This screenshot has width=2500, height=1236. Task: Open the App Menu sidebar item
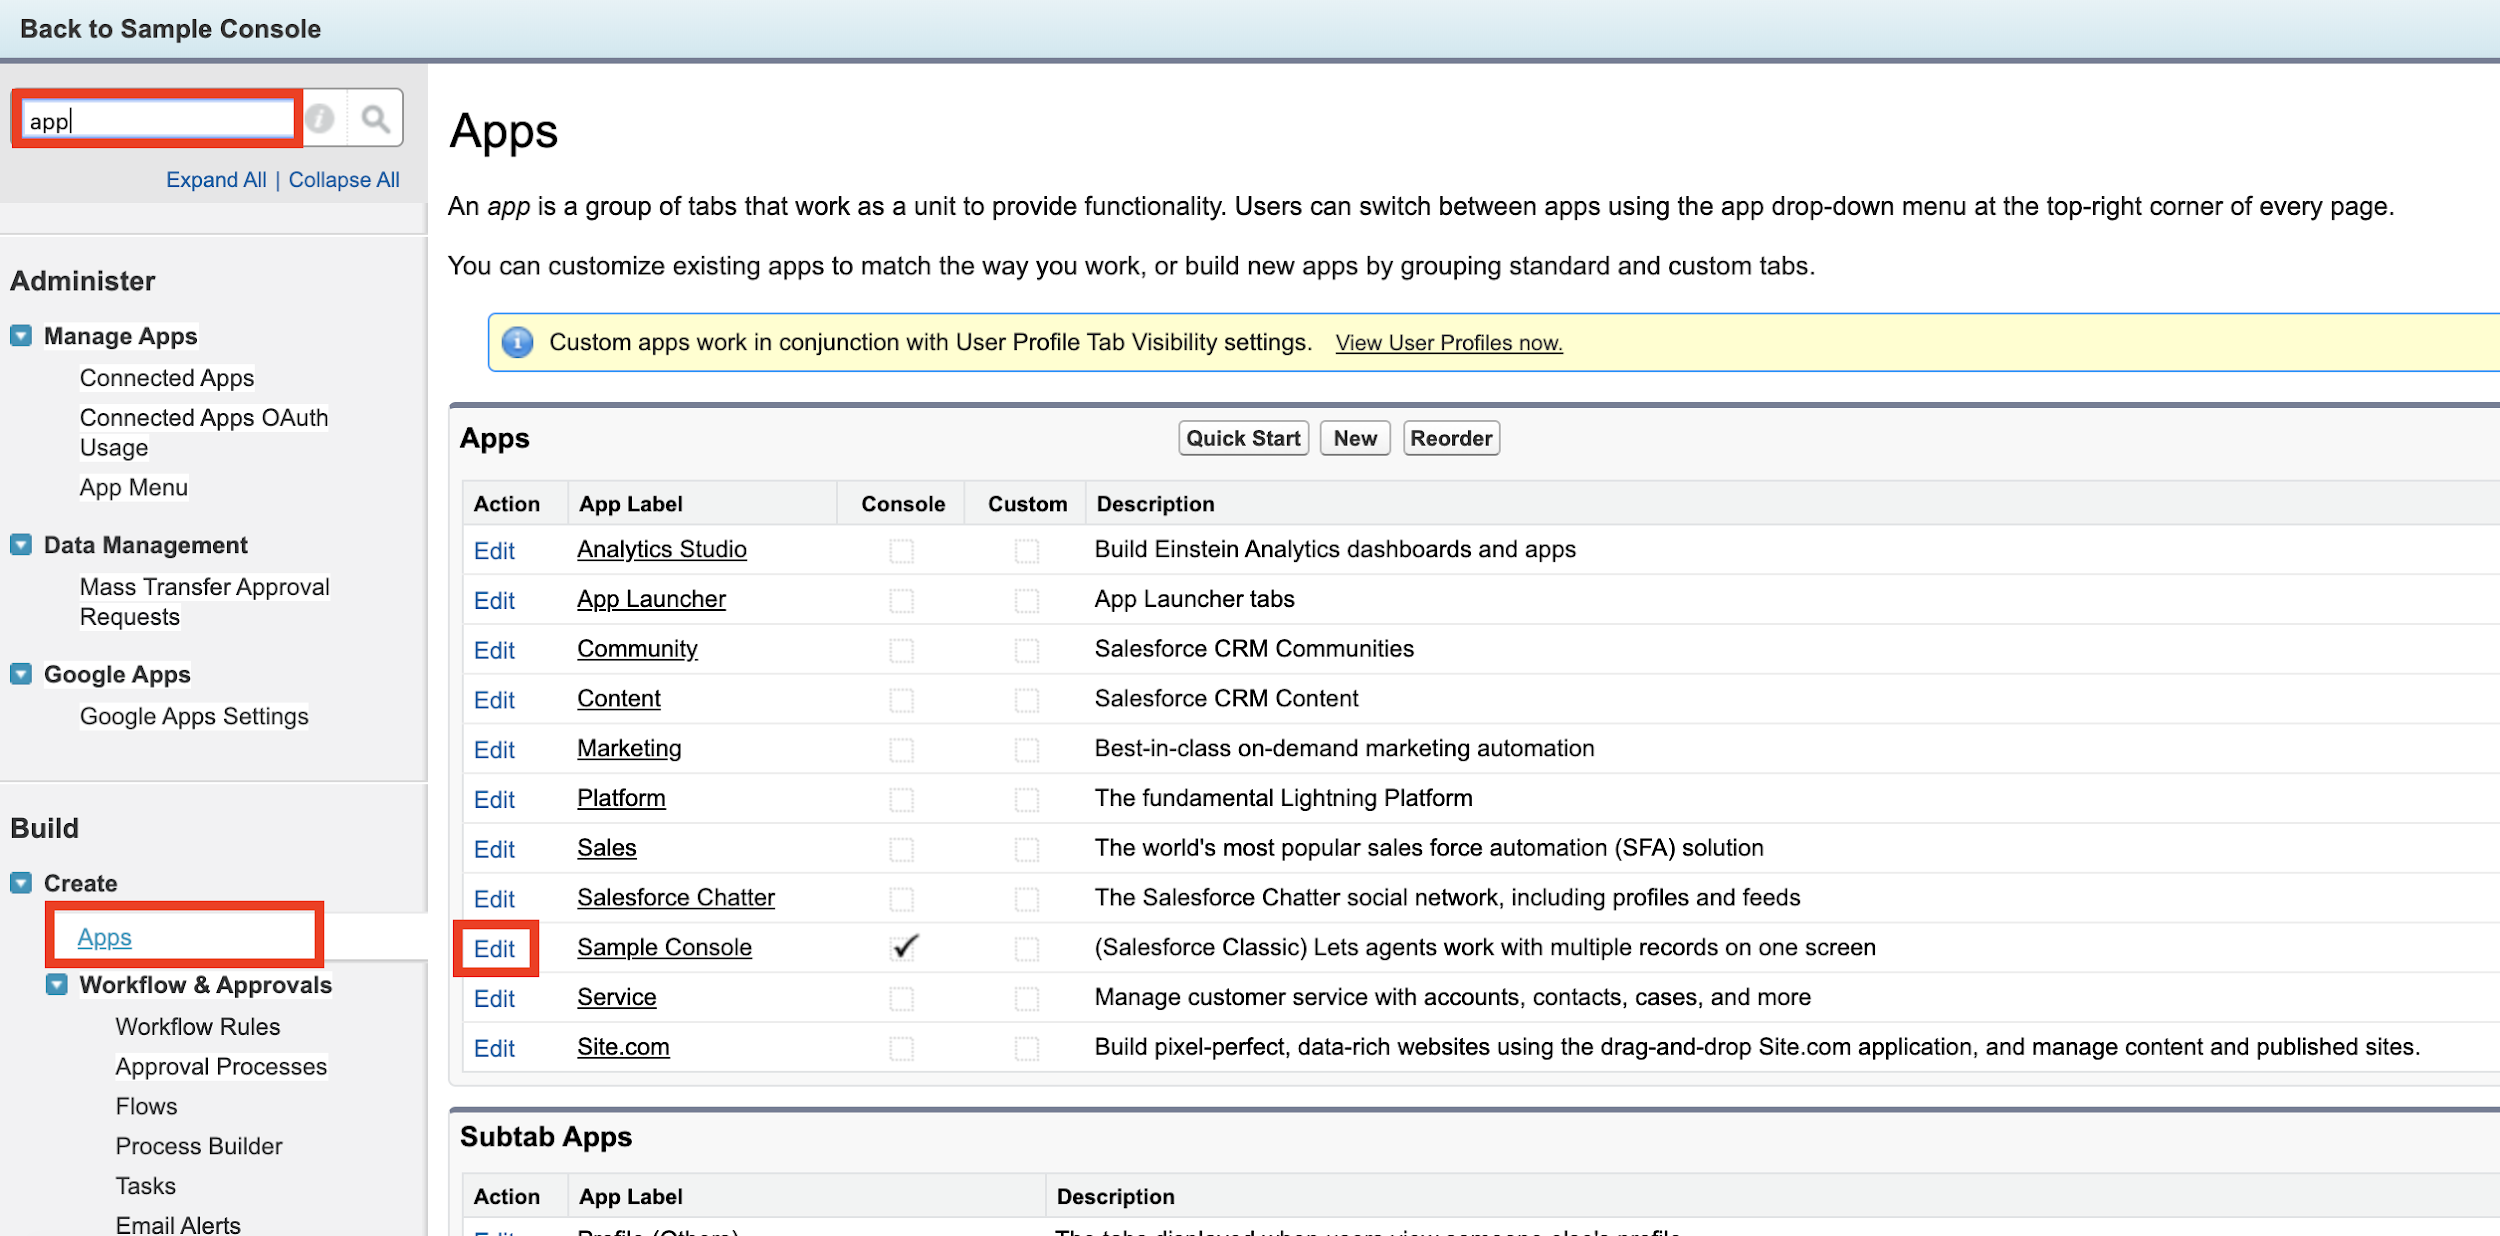(134, 487)
